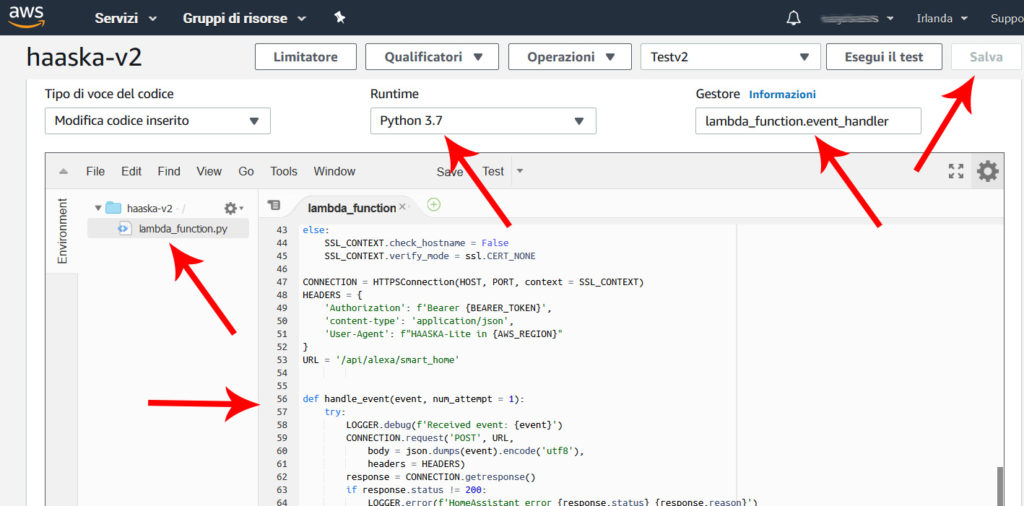The image size is (1024, 506).
Task: Click the 'def handle_event' code line
Action: 413,399
